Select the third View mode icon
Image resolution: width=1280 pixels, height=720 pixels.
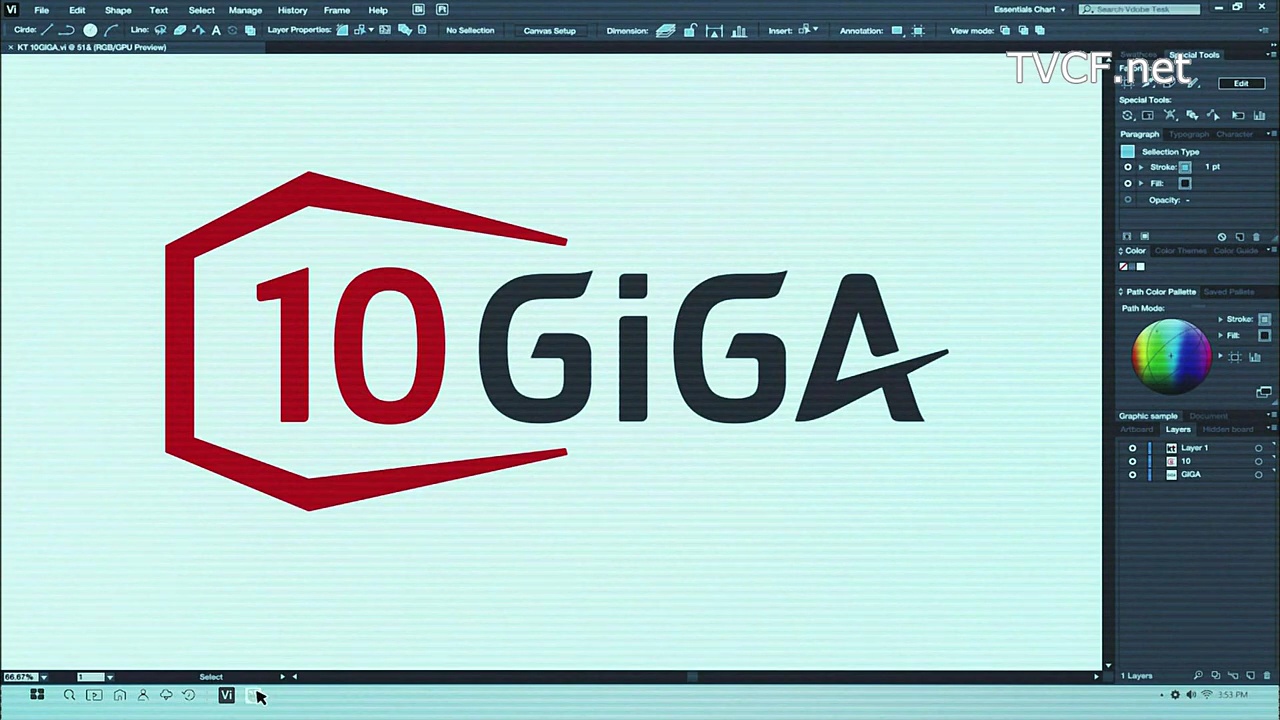(1039, 30)
